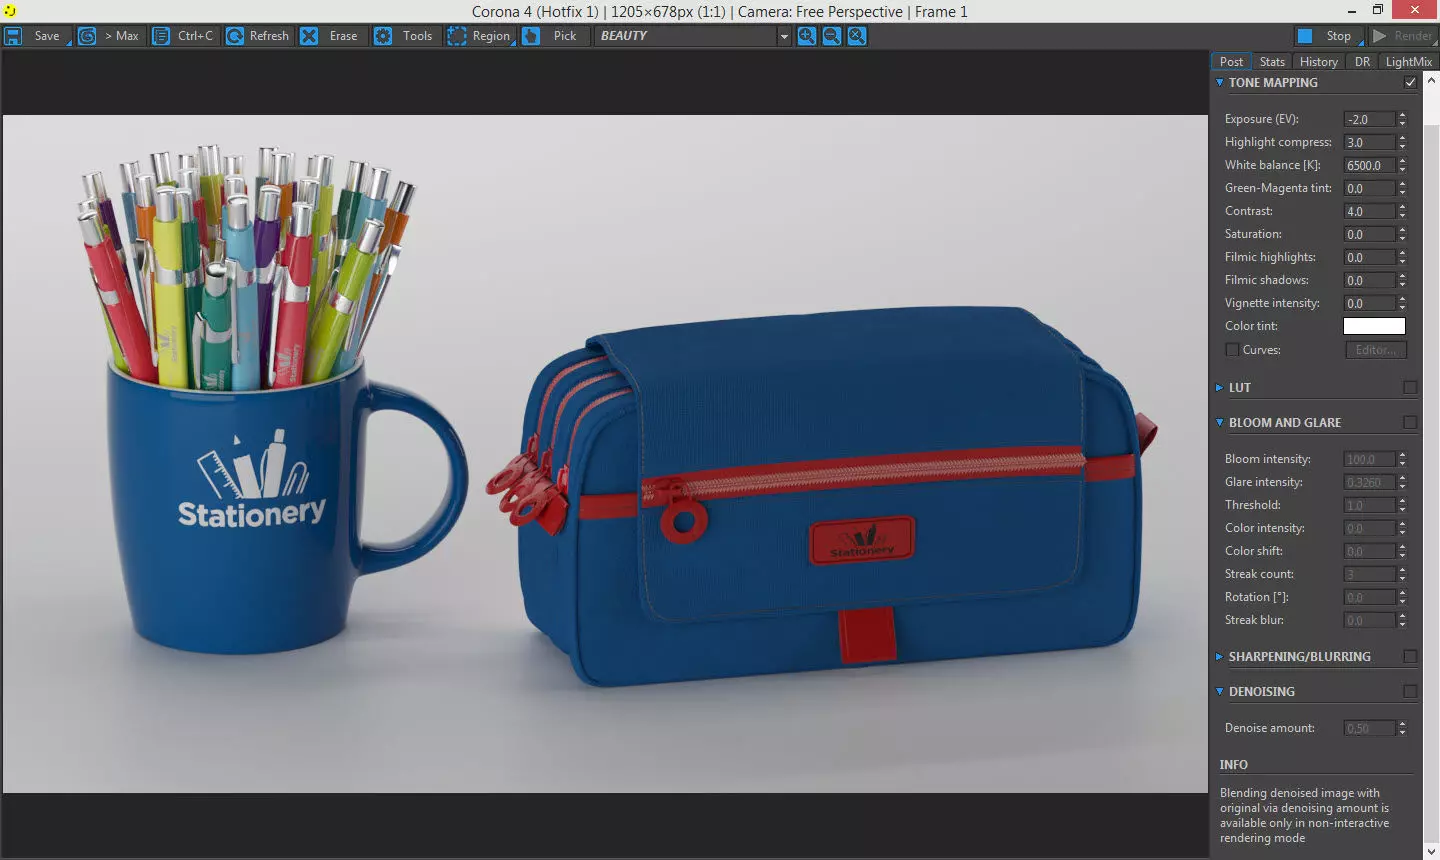Click the Save render button
Viewport: 1440px width, 860px height.
pyautogui.click(x=34, y=36)
